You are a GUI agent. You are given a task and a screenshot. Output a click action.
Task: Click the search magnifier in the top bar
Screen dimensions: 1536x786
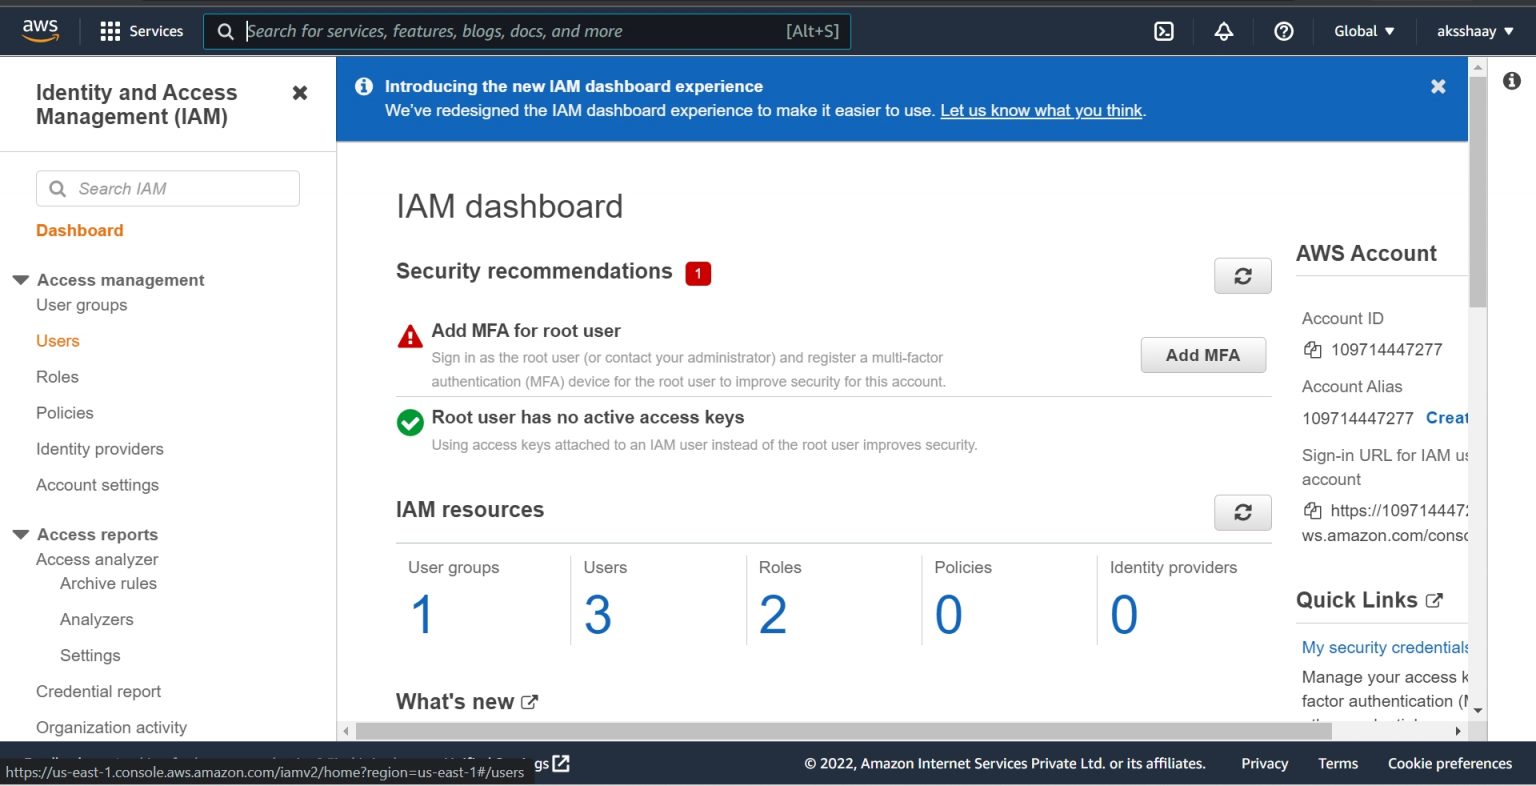(x=226, y=31)
